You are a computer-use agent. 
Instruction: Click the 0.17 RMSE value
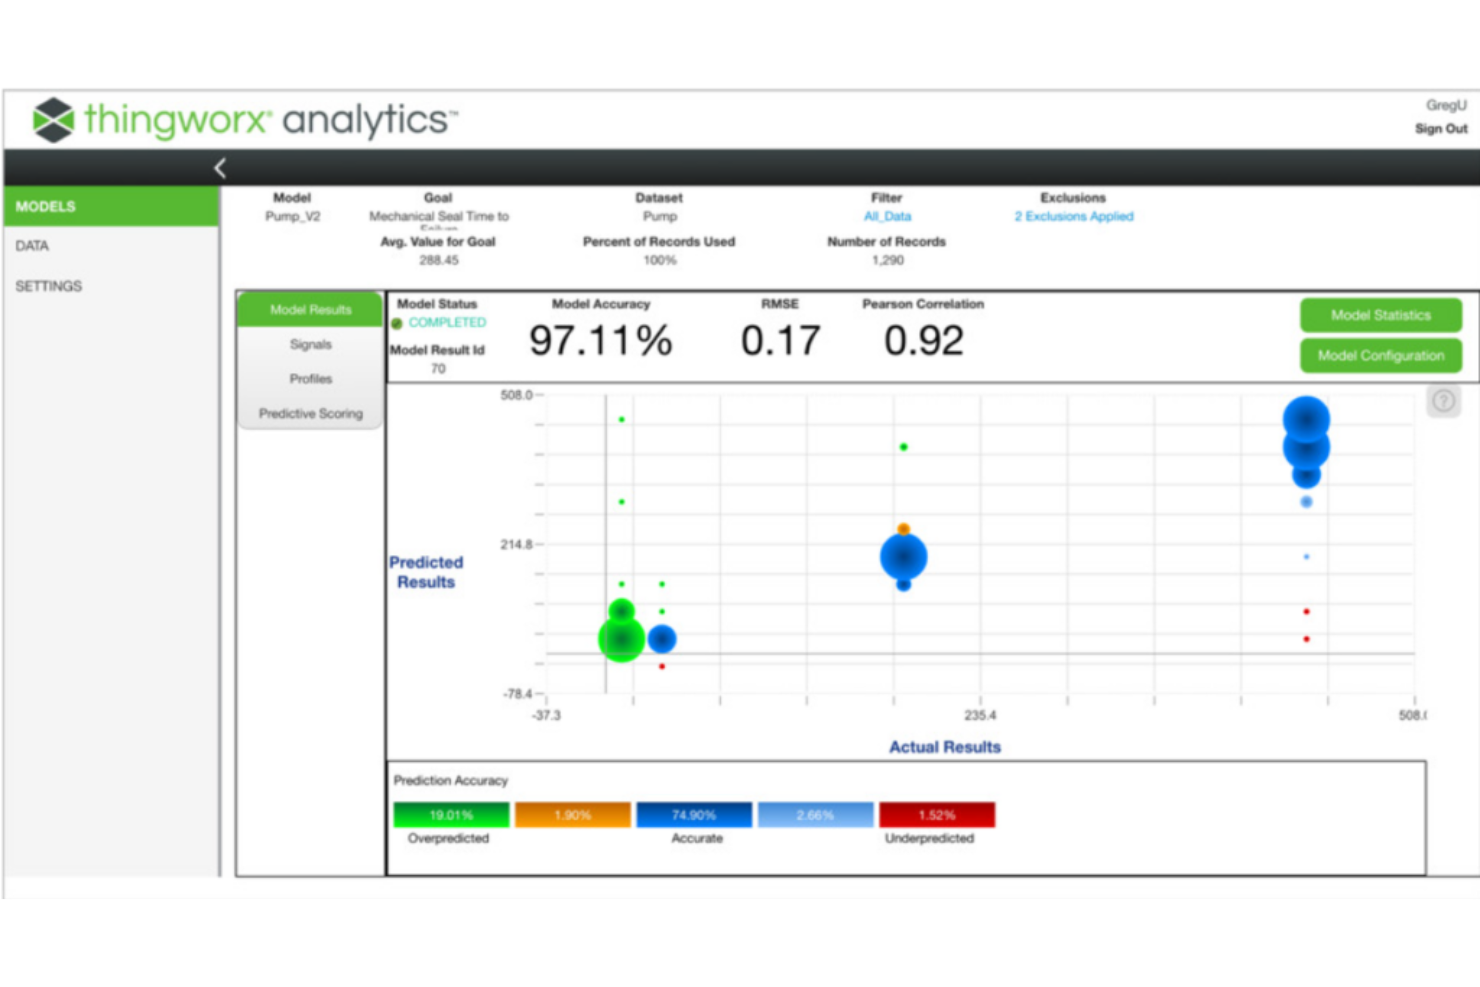tap(780, 341)
